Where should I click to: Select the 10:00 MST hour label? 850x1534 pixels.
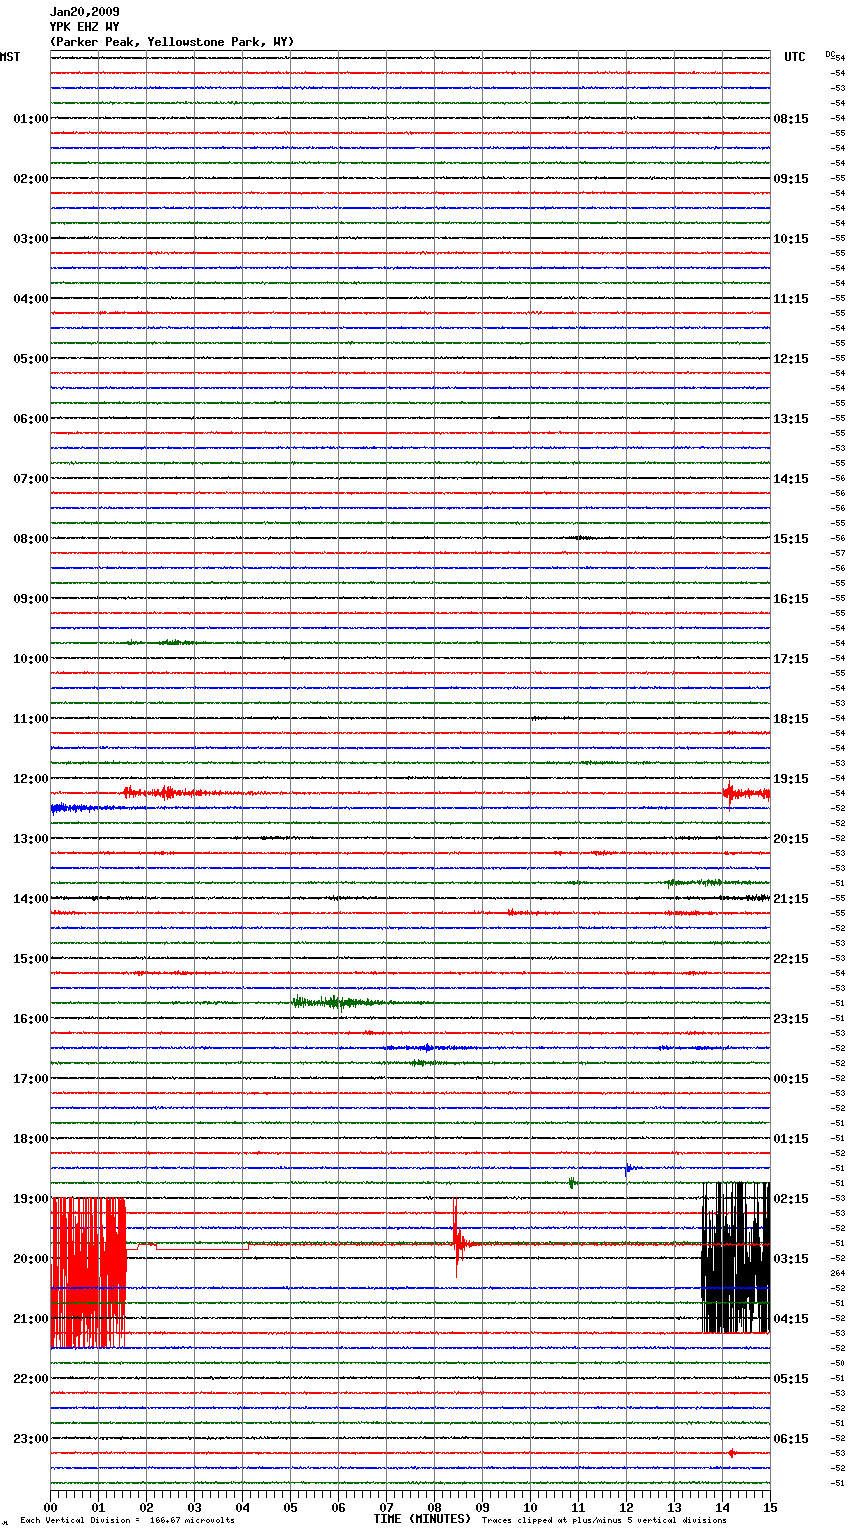(31, 659)
